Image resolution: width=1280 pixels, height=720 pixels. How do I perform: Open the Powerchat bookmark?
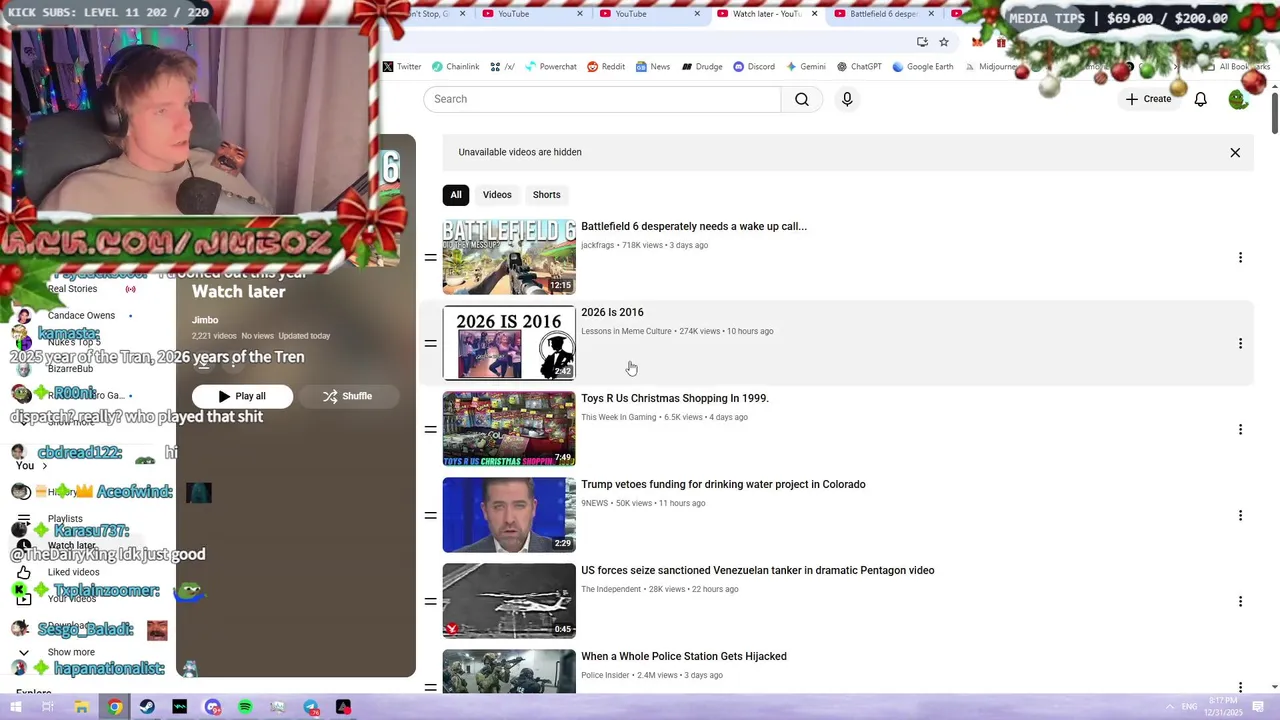click(x=551, y=67)
